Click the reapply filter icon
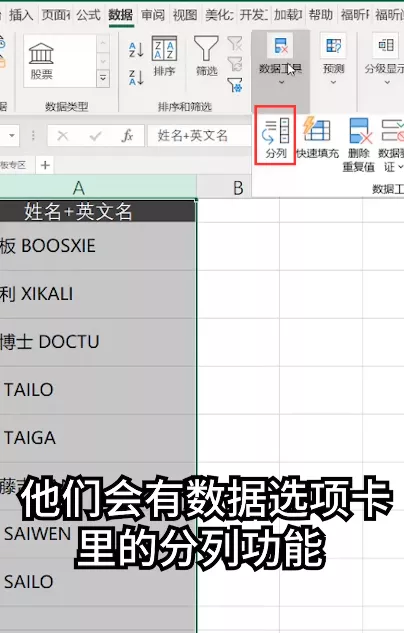Image resolution: width=404 pixels, height=633 pixels. pos(235,64)
